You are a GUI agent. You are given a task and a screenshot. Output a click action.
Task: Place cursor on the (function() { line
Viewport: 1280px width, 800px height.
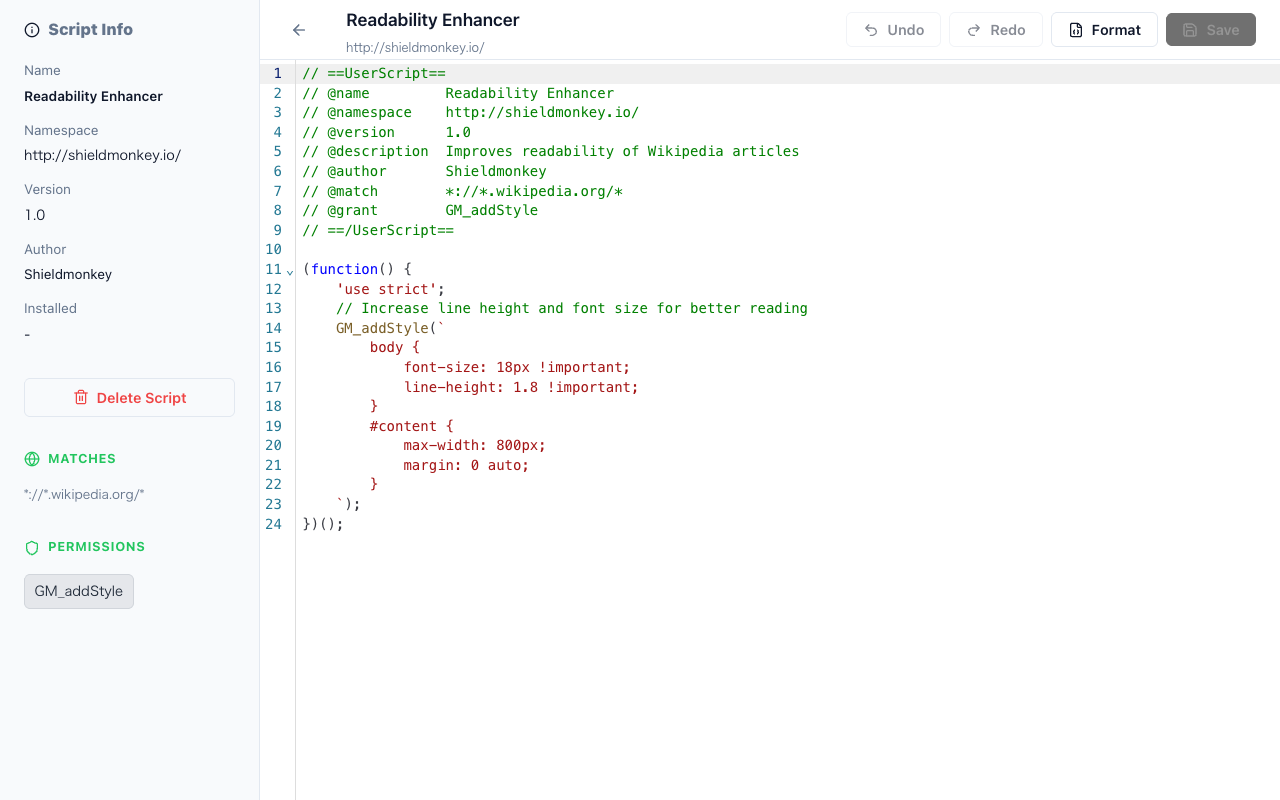pos(357,269)
